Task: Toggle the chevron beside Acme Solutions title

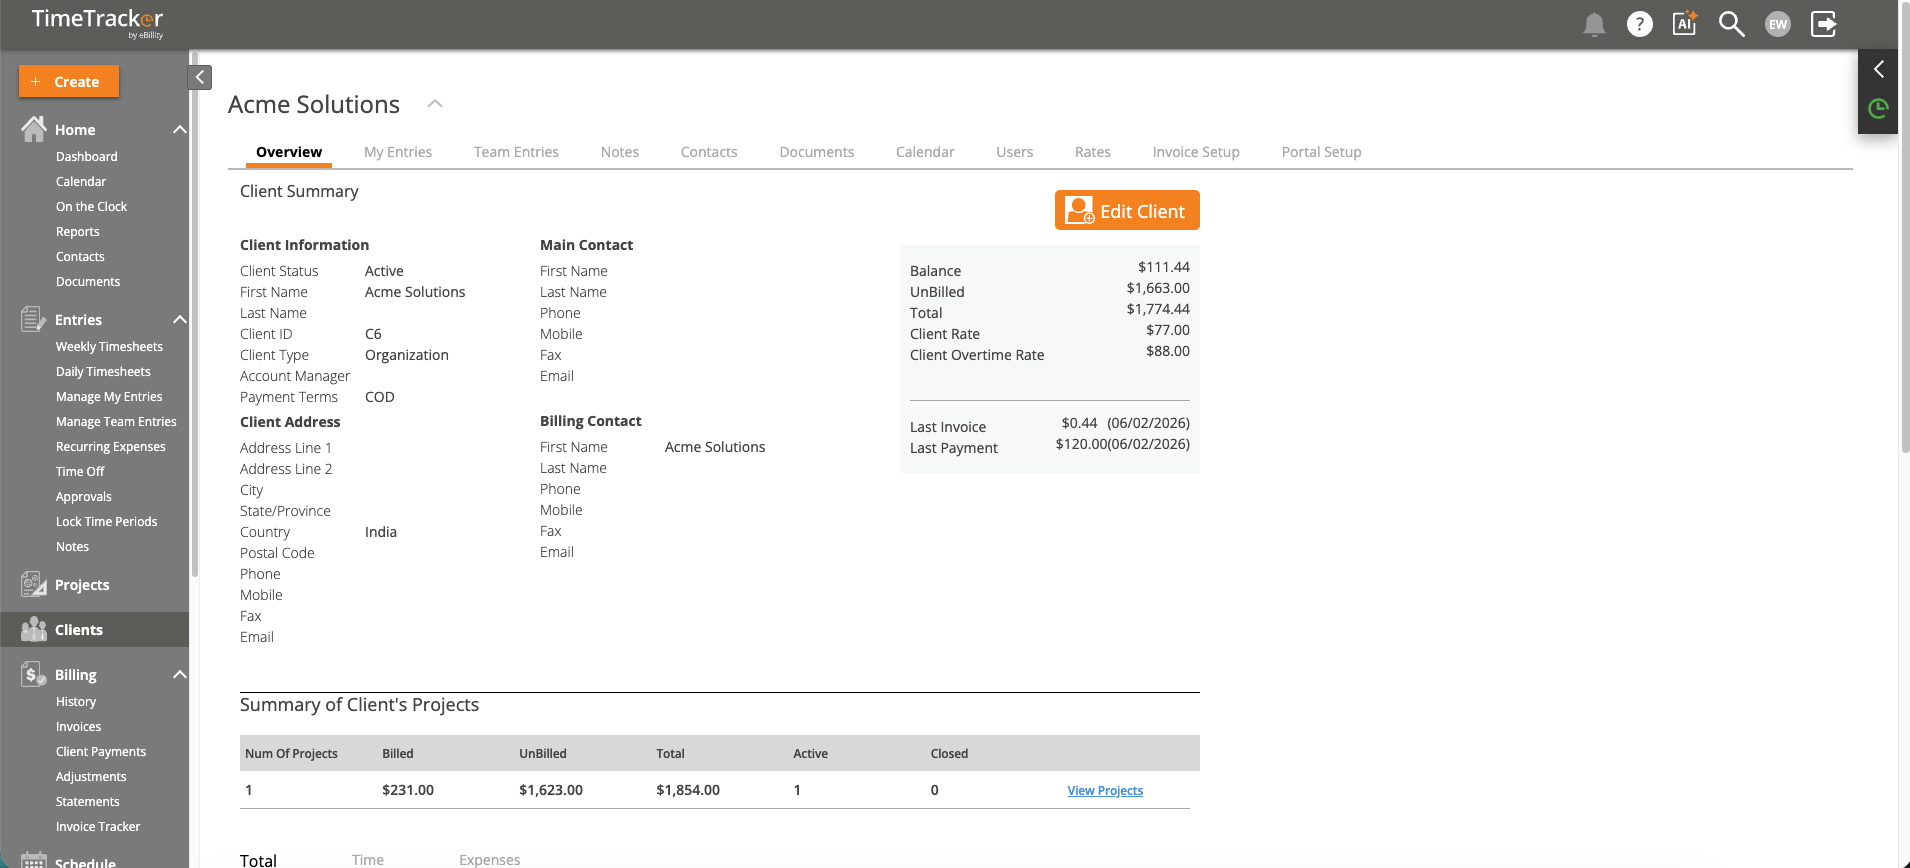Action: click(435, 103)
